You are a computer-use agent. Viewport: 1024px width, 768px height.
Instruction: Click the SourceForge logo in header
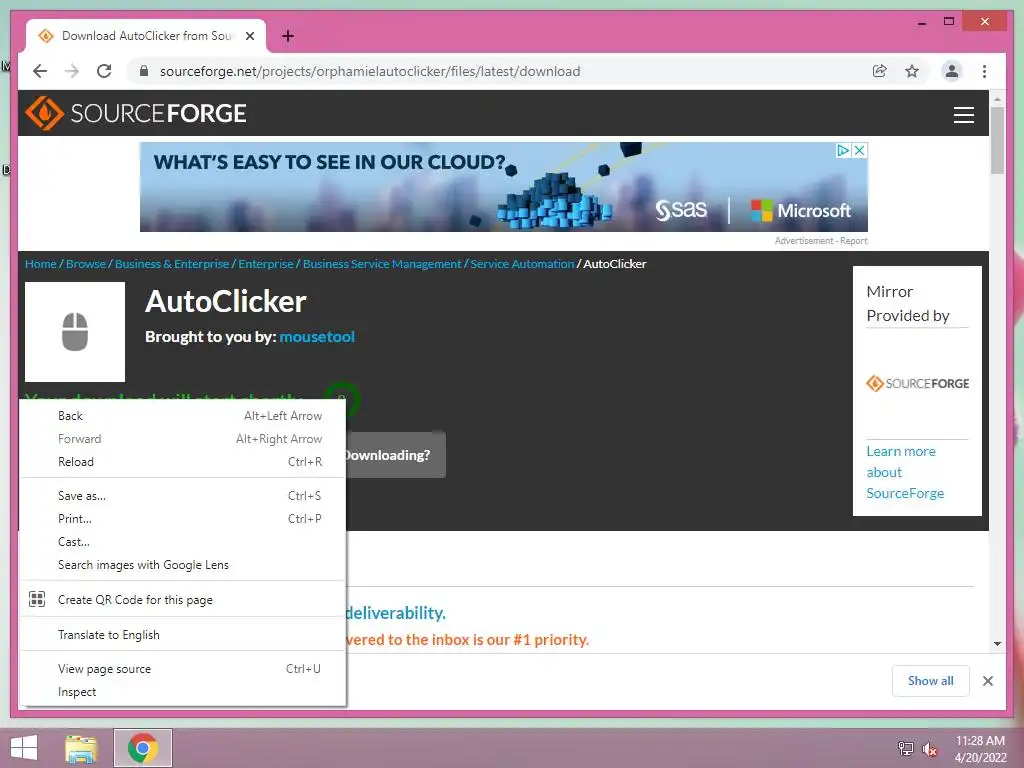click(135, 114)
